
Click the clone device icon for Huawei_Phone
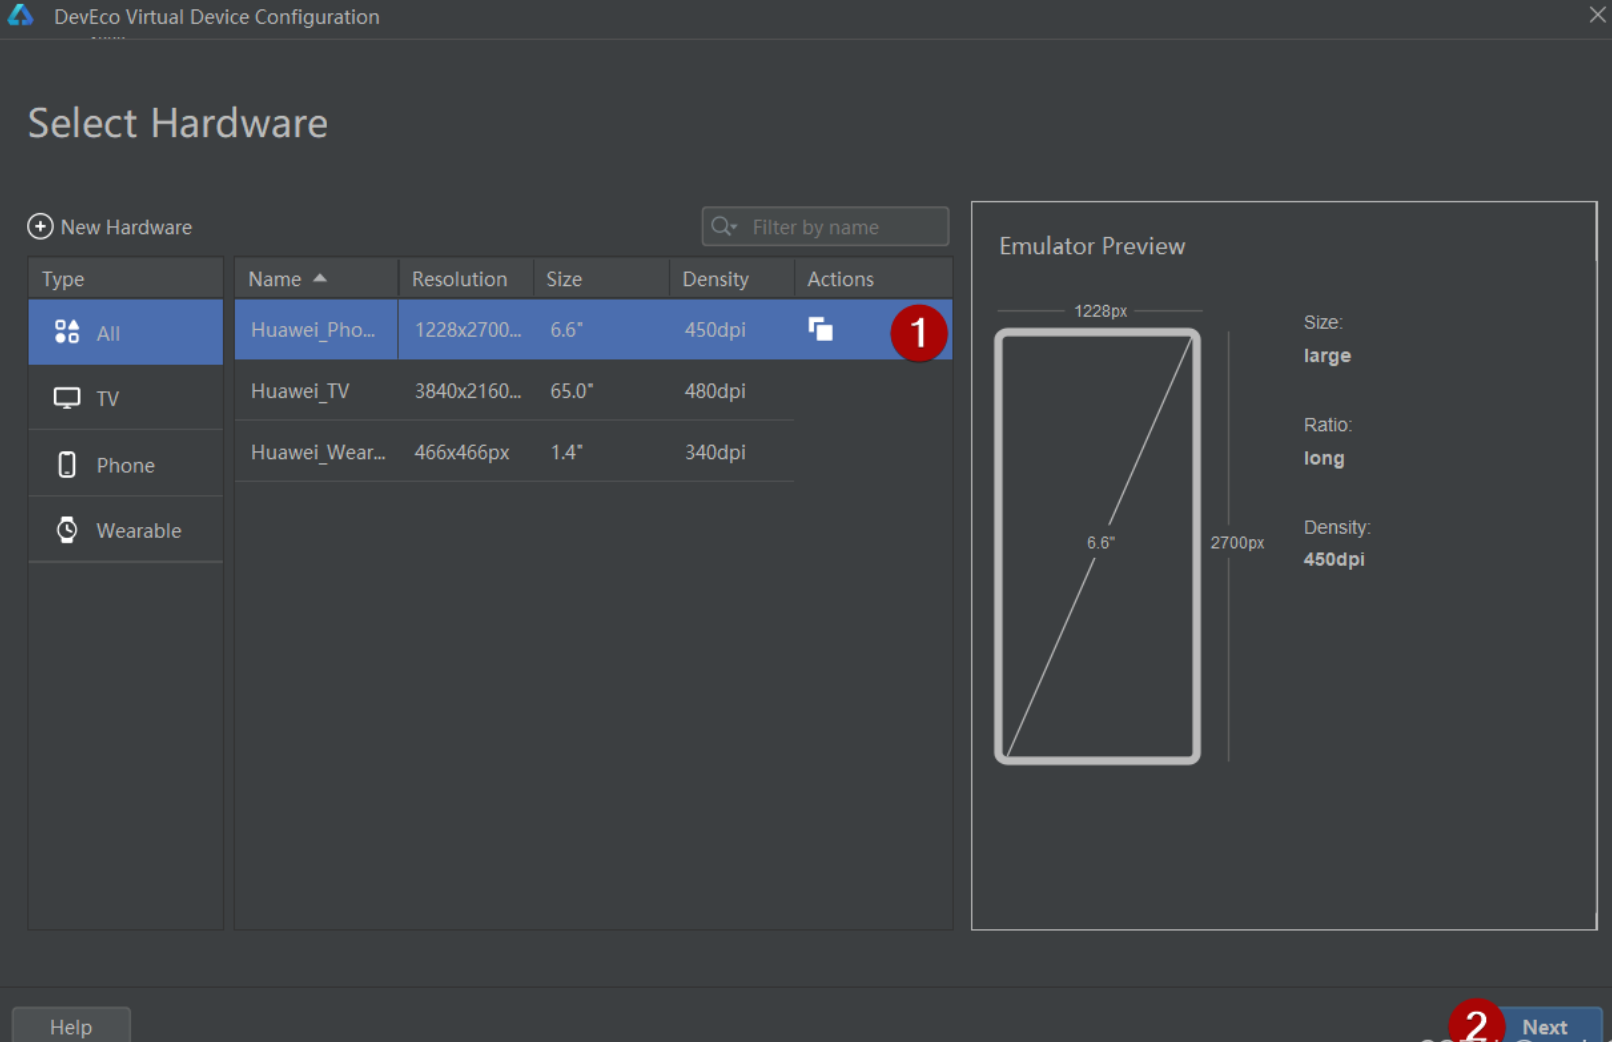(820, 329)
